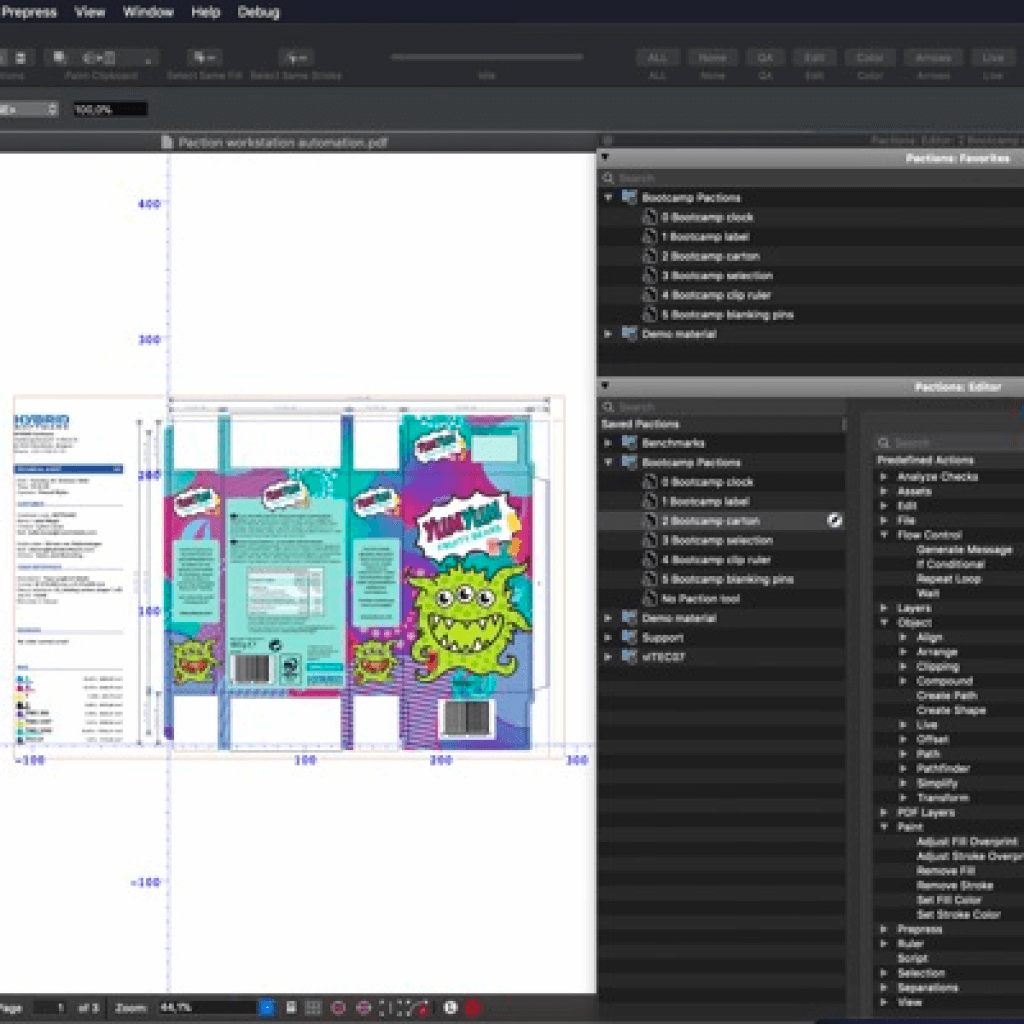Open the View menu
The image size is (1024, 1024).
pyautogui.click(x=90, y=12)
